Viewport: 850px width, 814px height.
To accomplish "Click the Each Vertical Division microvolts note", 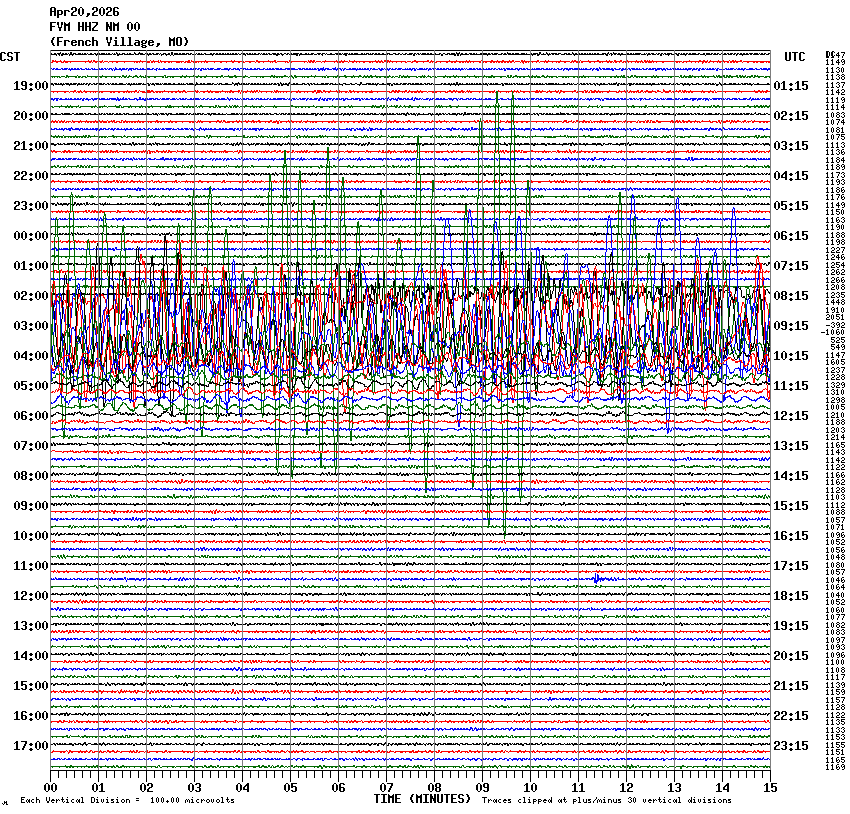I will [128, 800].
